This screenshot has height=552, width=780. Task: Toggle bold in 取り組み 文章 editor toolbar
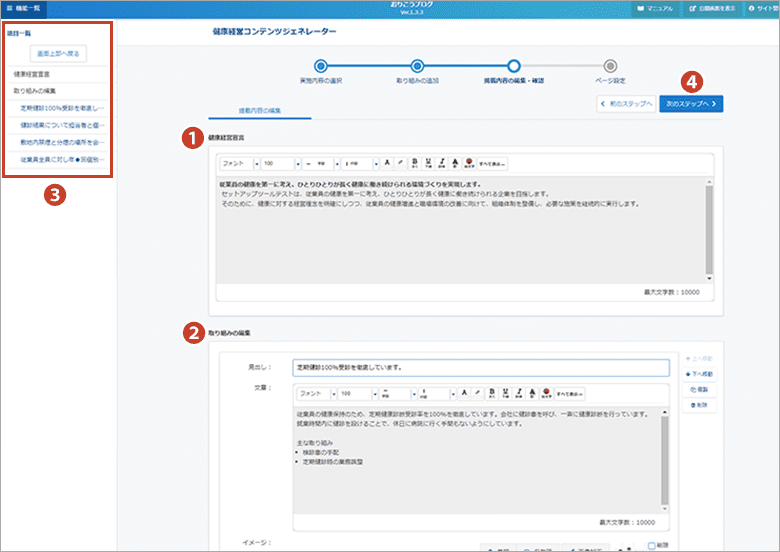489,393
